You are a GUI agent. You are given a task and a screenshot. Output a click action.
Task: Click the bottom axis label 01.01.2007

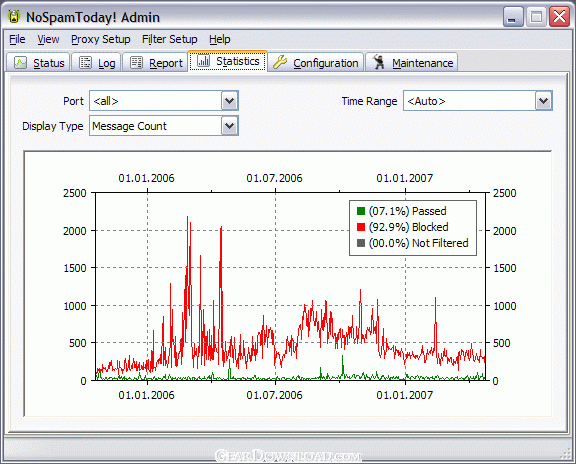(x=404, y=395)
